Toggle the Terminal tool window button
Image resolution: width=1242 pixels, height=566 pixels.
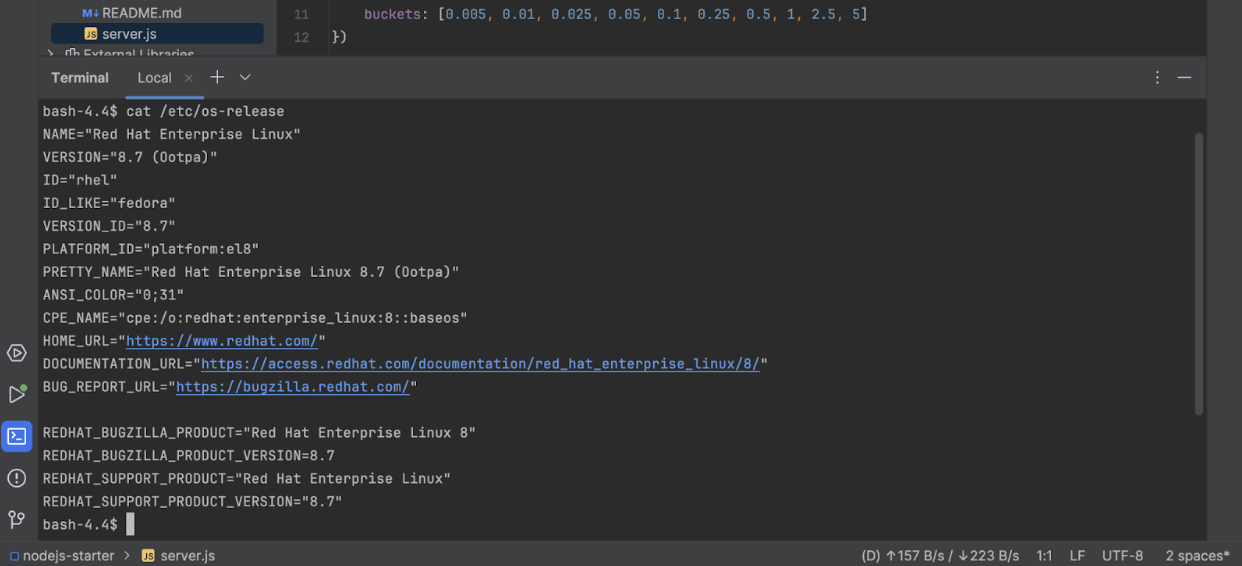point(17,436)
